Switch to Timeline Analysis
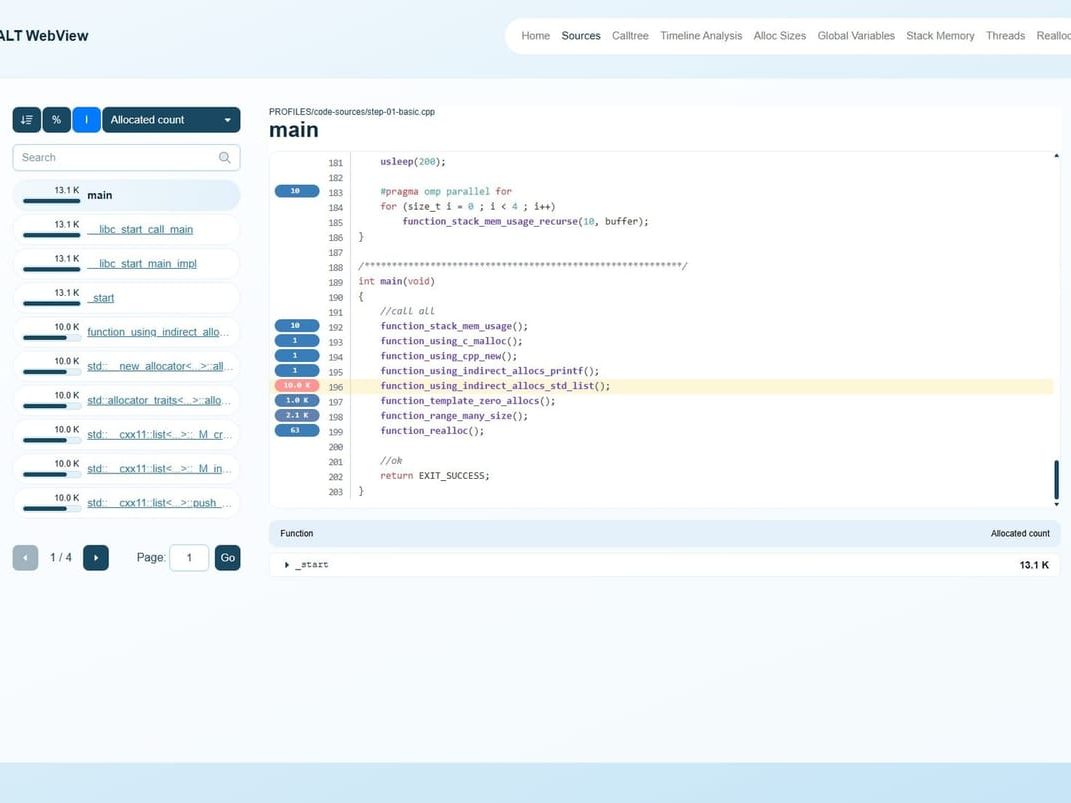 700,35
